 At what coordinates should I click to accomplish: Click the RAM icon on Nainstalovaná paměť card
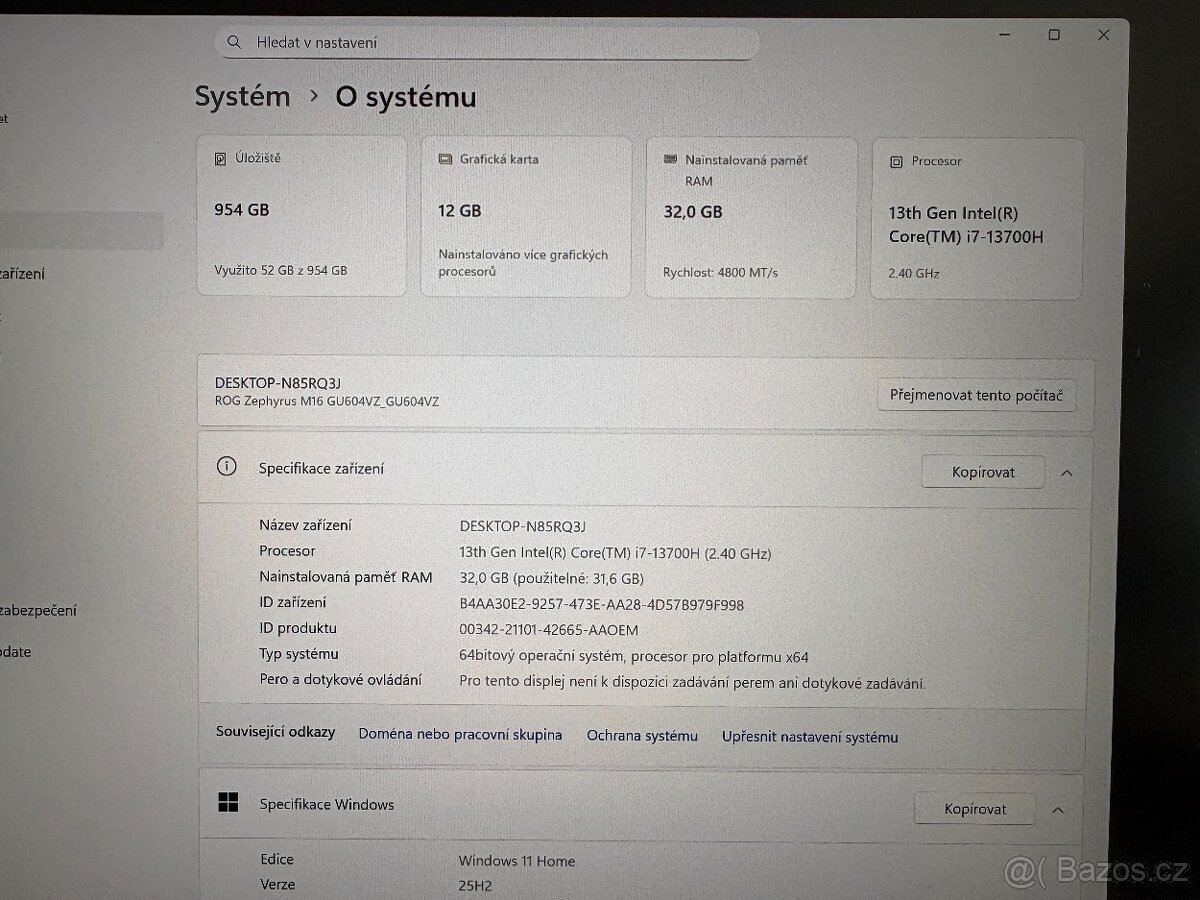671,159
